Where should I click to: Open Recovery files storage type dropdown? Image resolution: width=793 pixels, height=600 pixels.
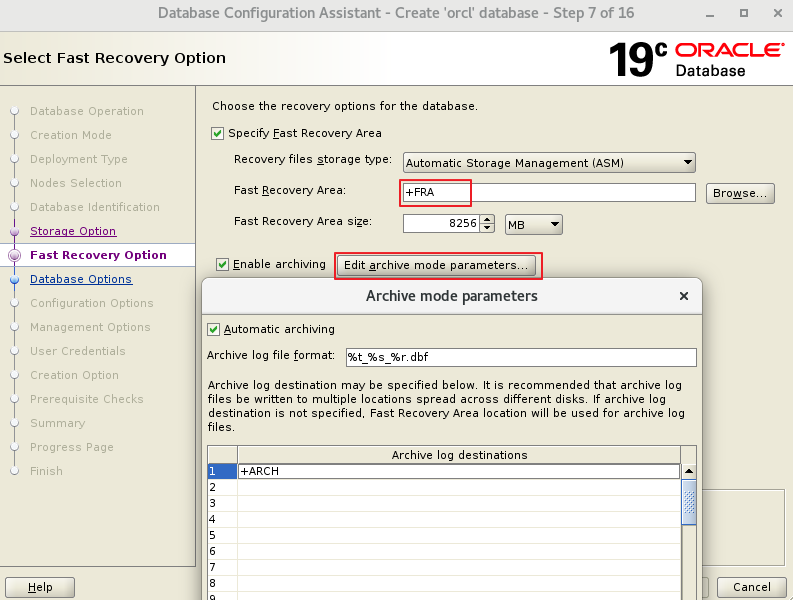[x=549, y=162]
